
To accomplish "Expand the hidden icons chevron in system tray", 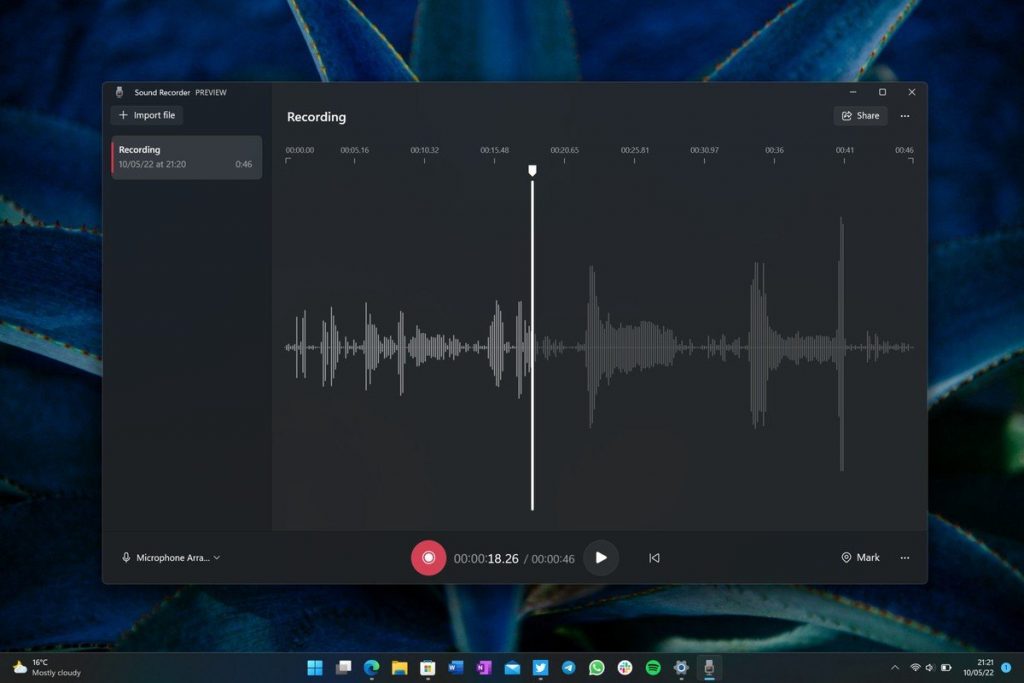I will click(895, 667).
